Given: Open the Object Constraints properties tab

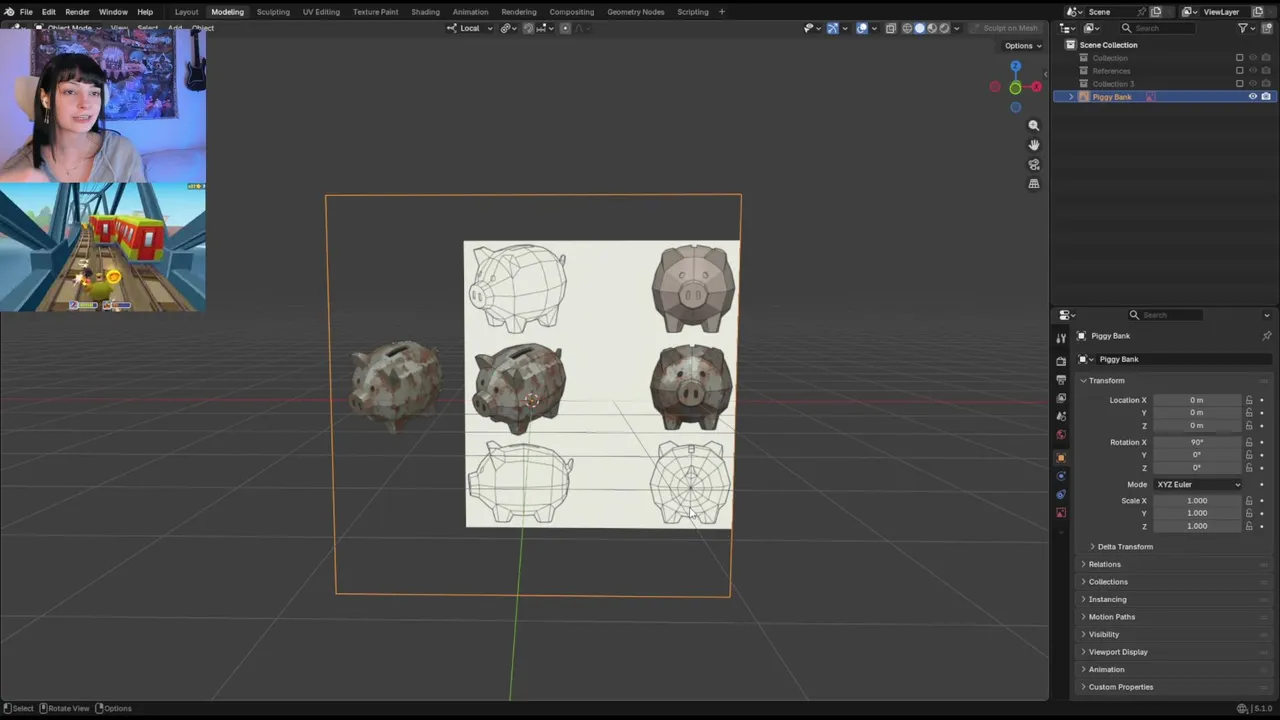Looking at the screenshot, I should (1061, 494).
